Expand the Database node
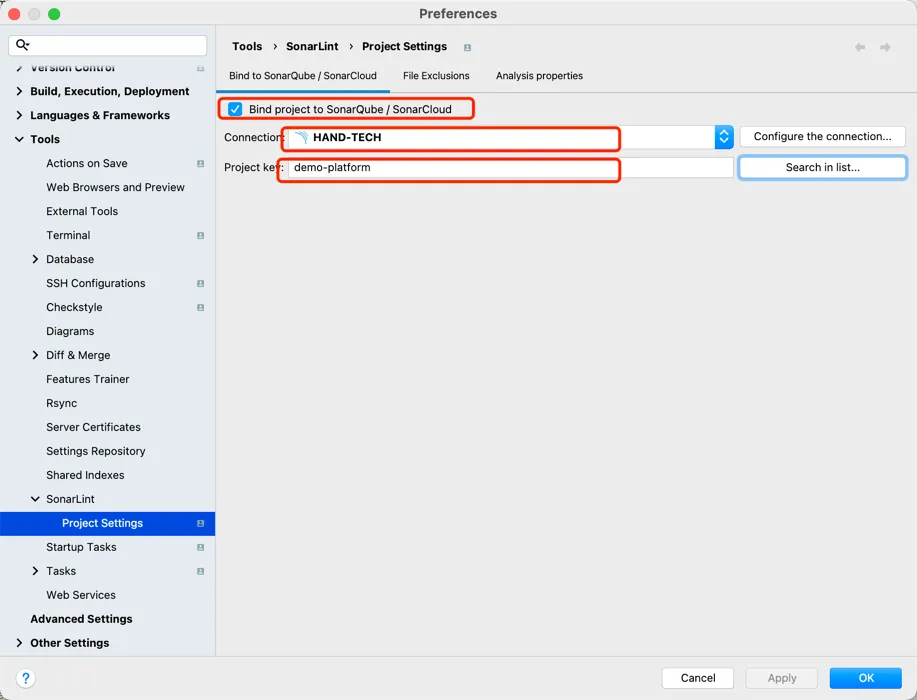The image size is (917, 700). coord(35,259)
